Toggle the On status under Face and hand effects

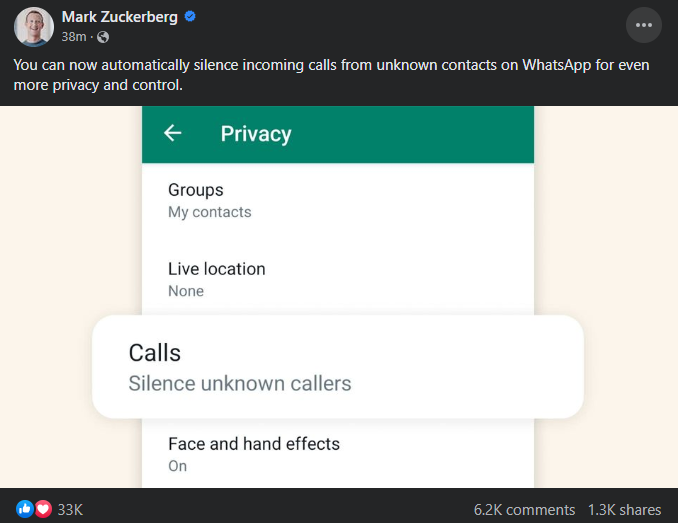[x=178, y=466]
